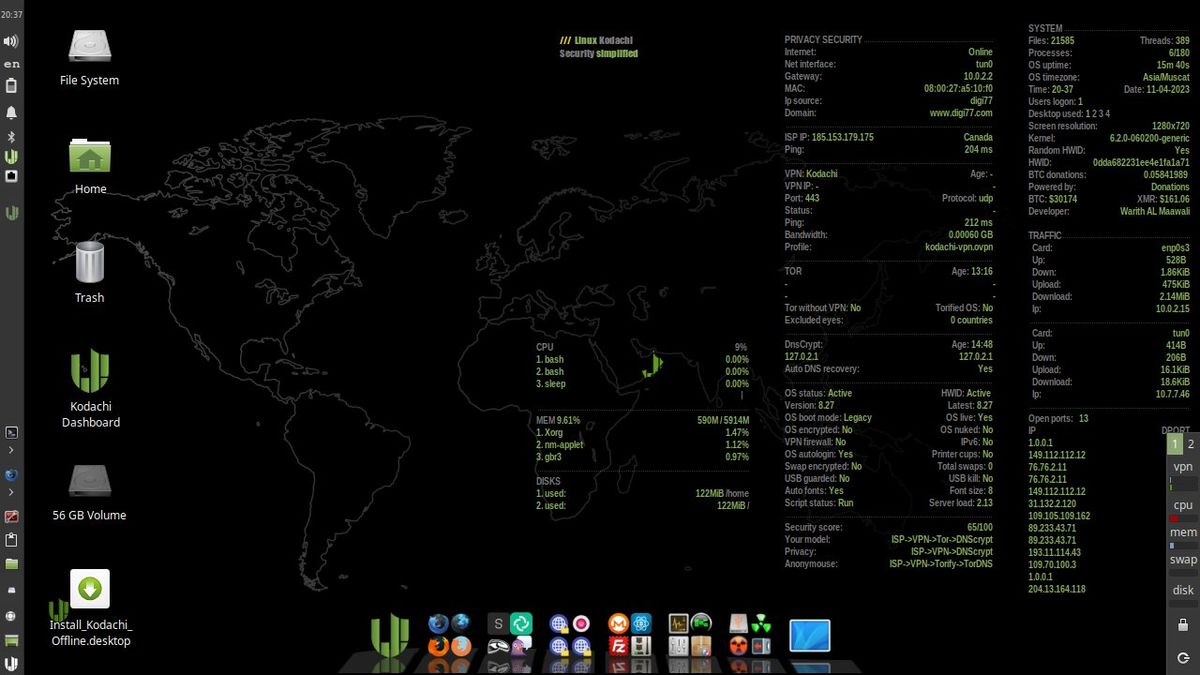Launch FileZilla from the dock
Screen dimensions: 1200x675
pos(617,648)
